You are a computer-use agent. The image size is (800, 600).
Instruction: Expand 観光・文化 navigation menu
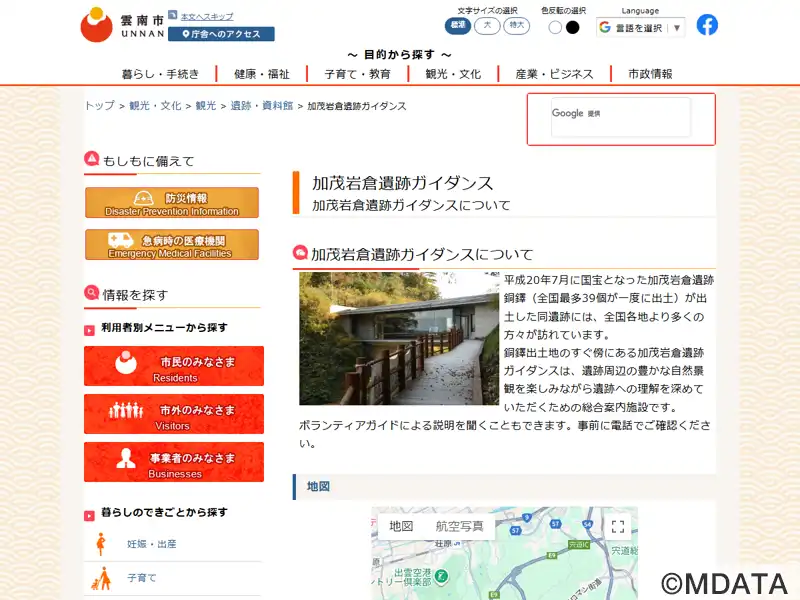coord(453,74)
